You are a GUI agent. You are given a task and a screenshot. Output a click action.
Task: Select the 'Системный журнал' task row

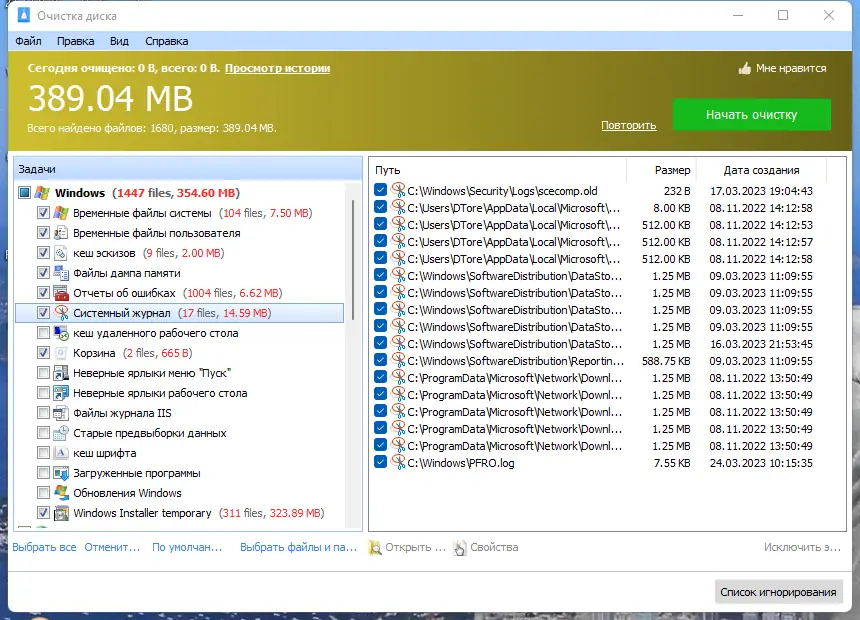pyautogui.click(x=180, y=313)
